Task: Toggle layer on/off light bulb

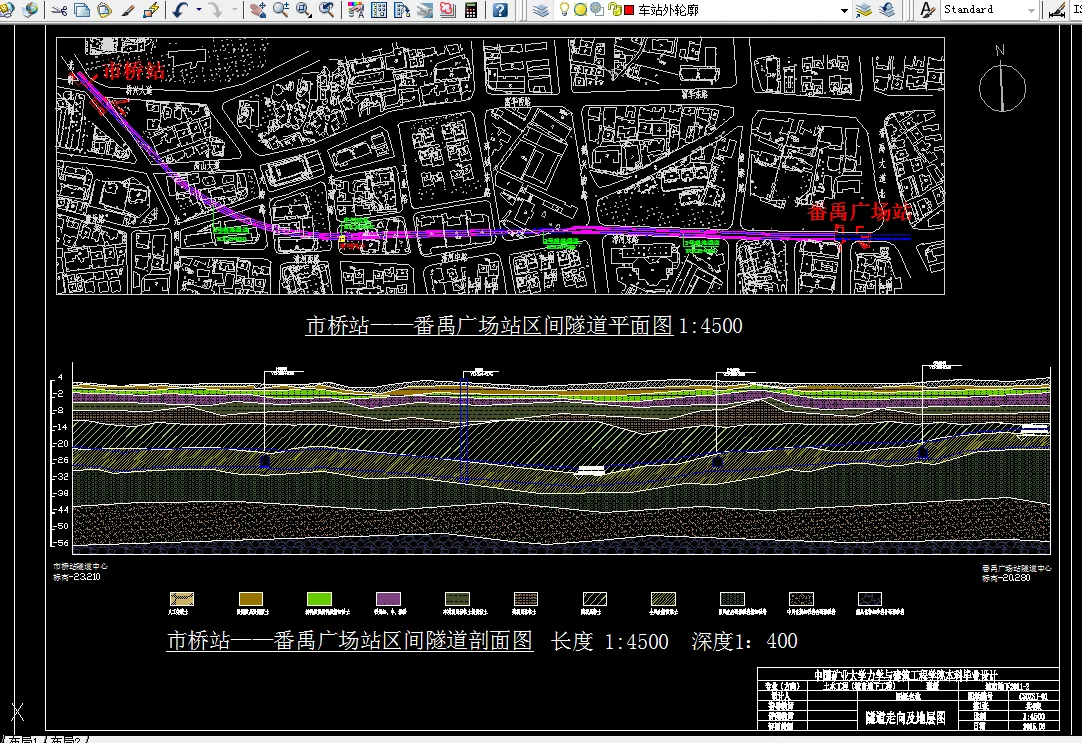Action: [x=565, y=9]
